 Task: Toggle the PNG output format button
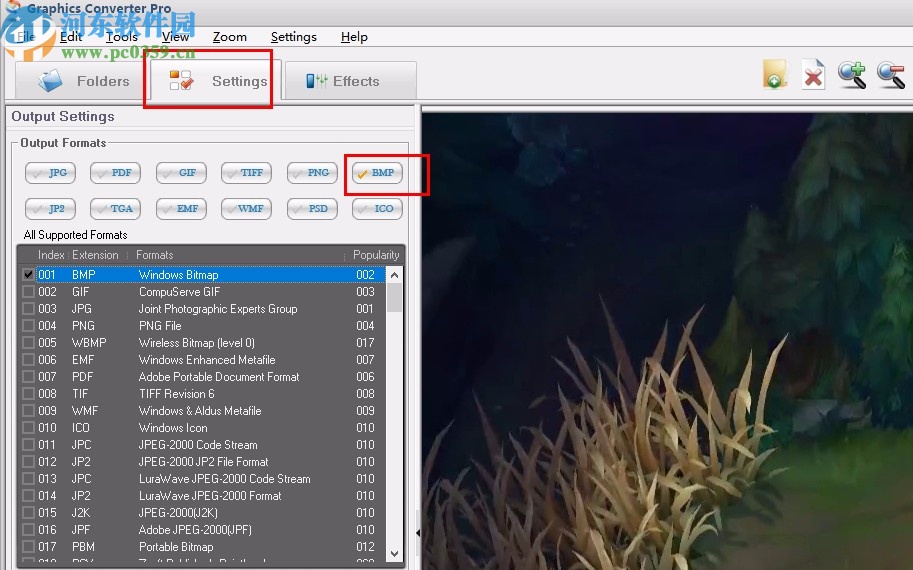tap(312, 173)
